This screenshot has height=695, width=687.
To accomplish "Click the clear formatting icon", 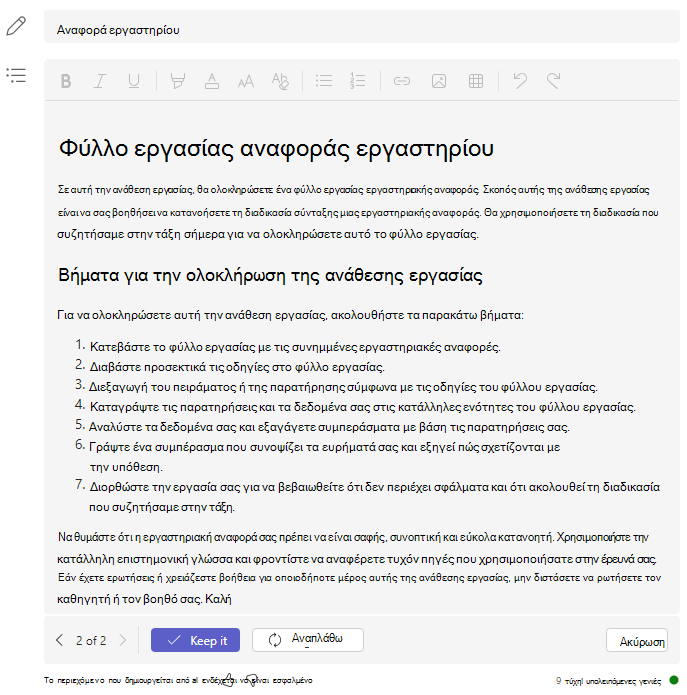I will (x=280, y=81).
